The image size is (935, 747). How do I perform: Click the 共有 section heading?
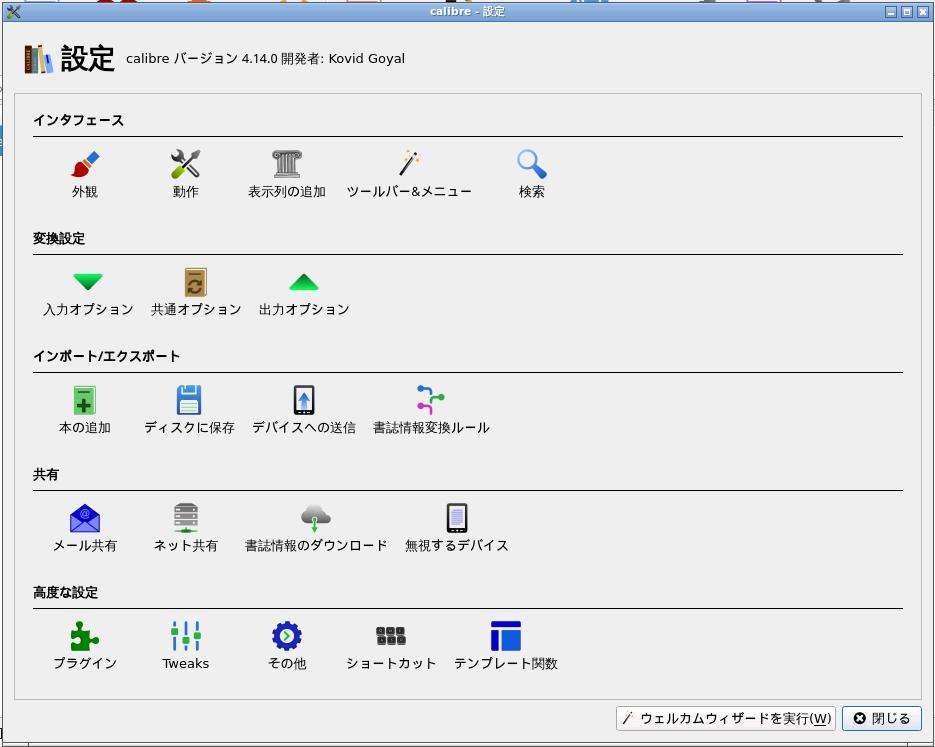46,475
